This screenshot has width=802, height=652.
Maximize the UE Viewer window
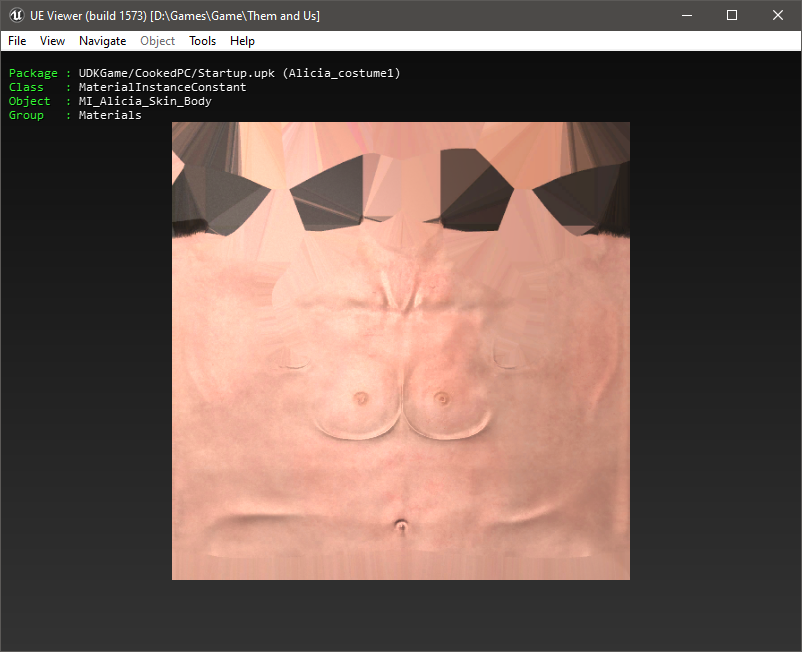(732, 15)
